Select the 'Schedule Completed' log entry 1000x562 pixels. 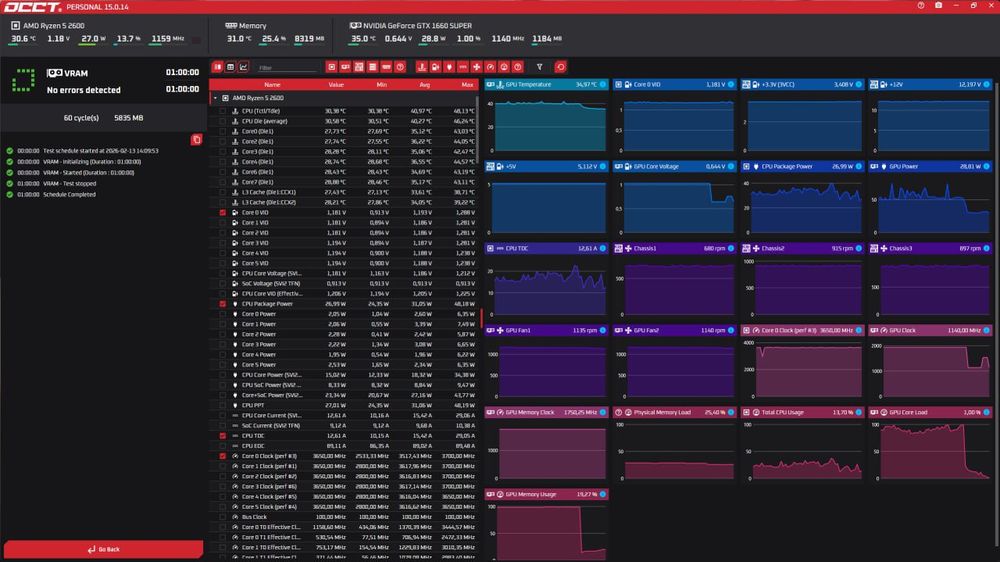click(69, 195)
